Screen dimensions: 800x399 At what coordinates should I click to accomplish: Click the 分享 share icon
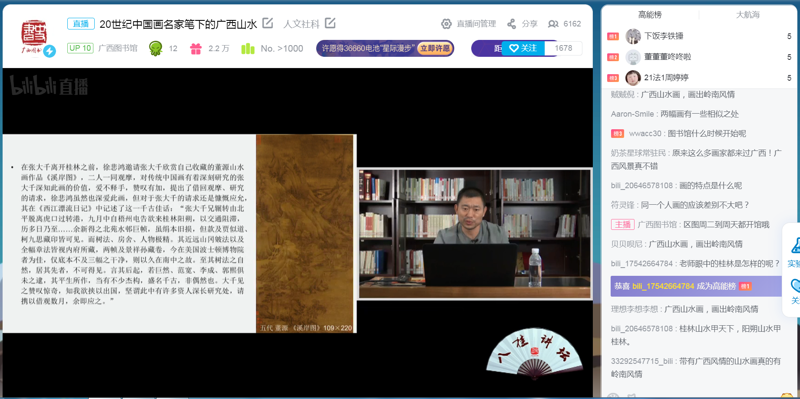(511, 24)
